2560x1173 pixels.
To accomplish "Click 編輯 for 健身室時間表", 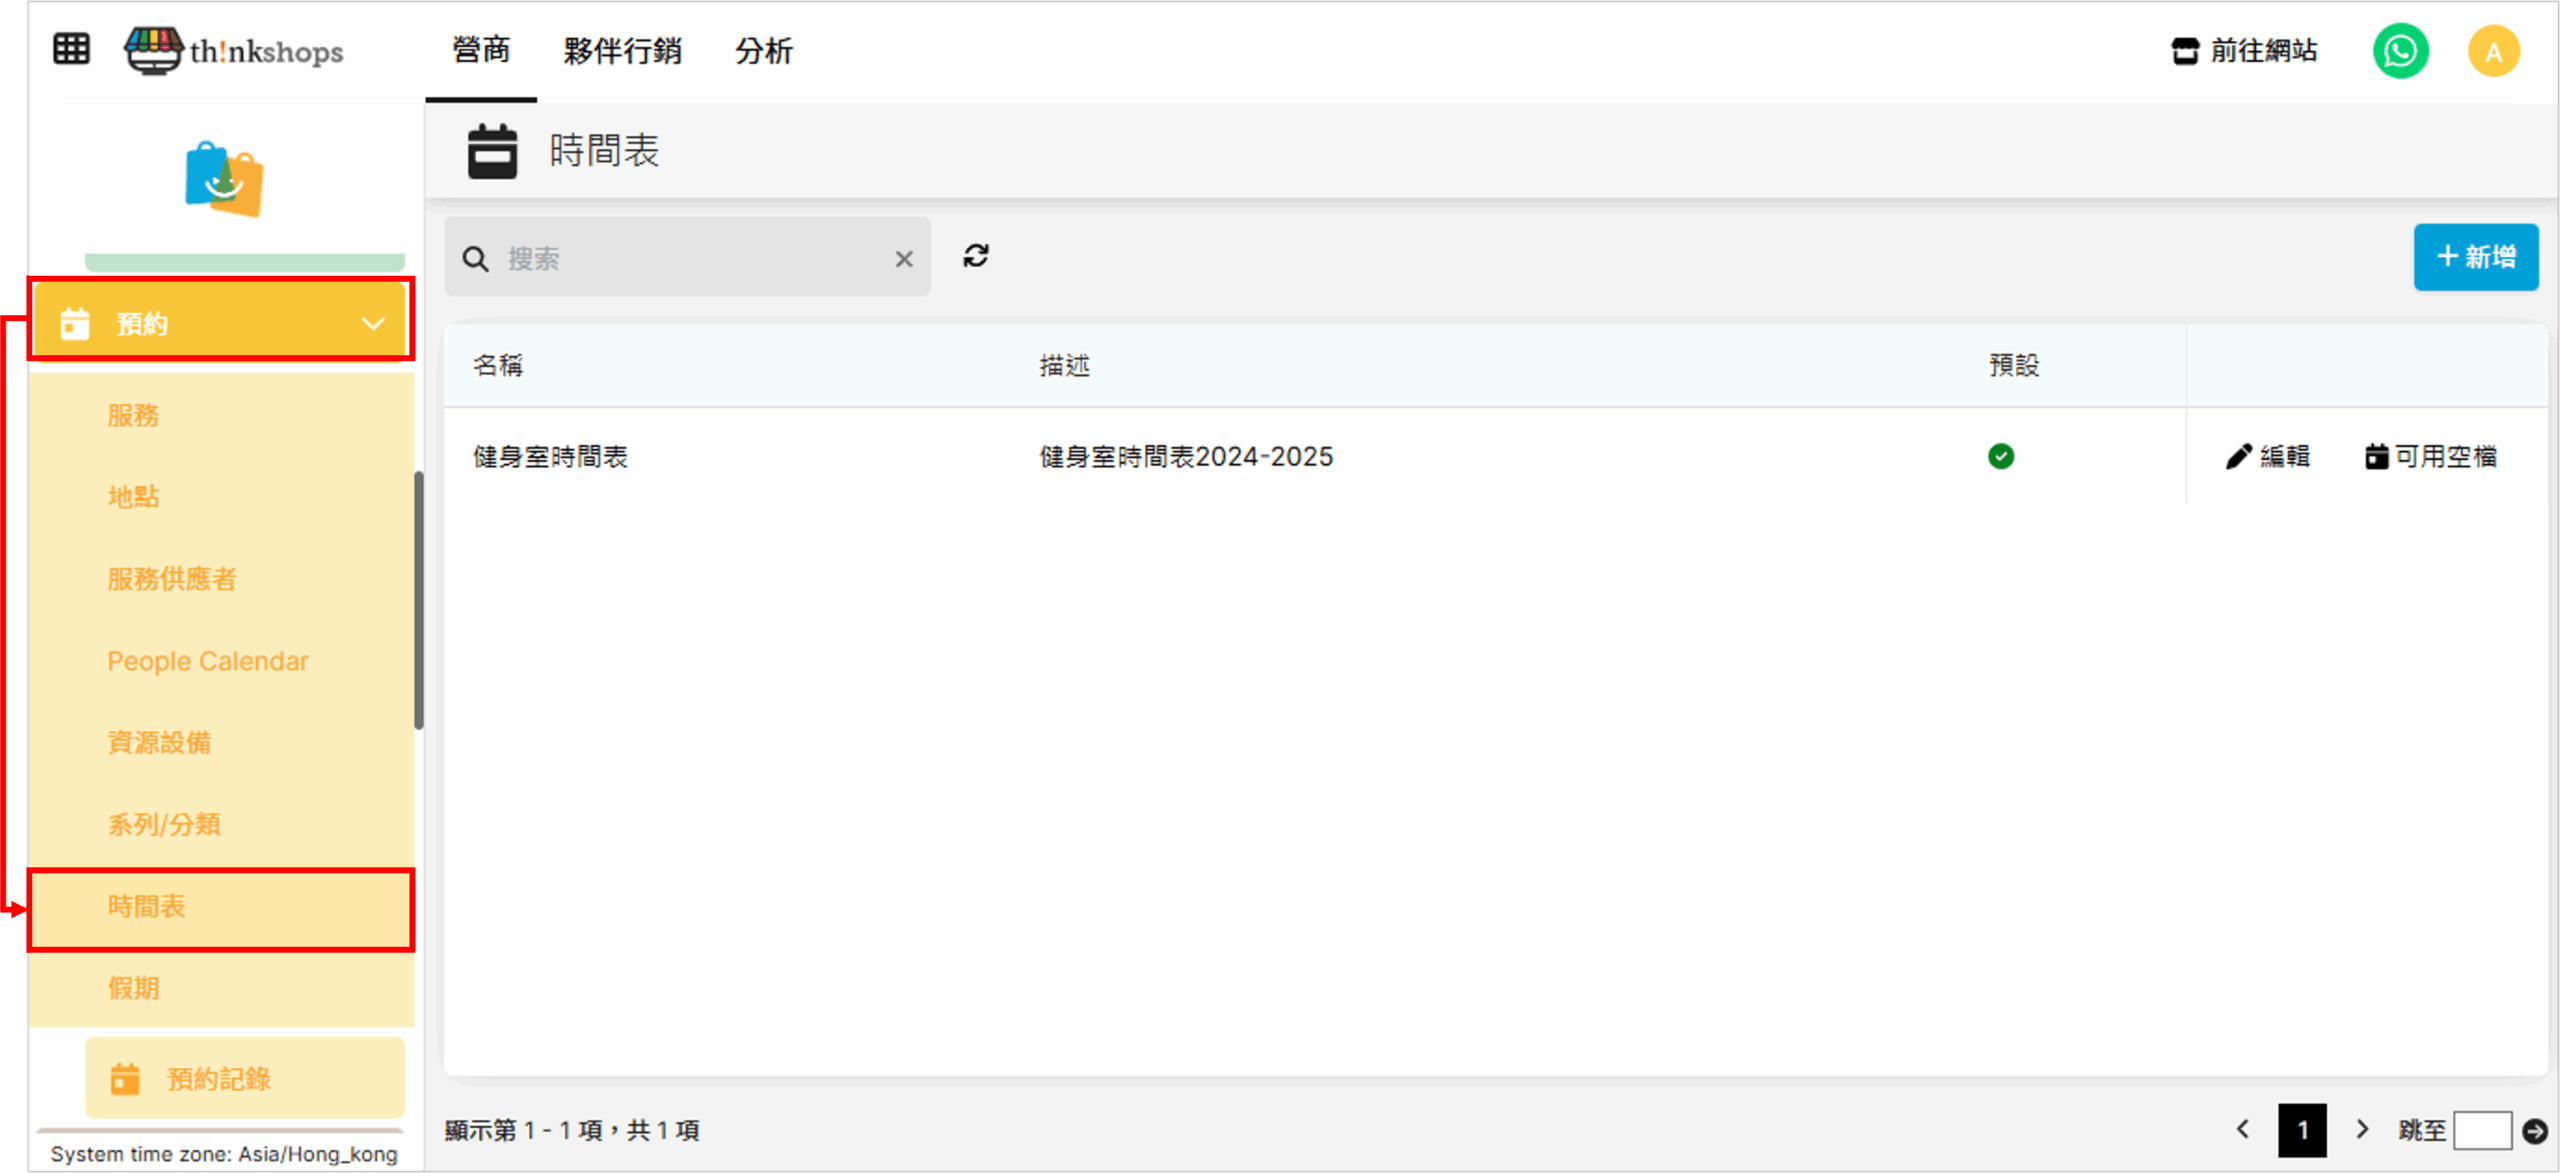I will (x=2268, y=457).
